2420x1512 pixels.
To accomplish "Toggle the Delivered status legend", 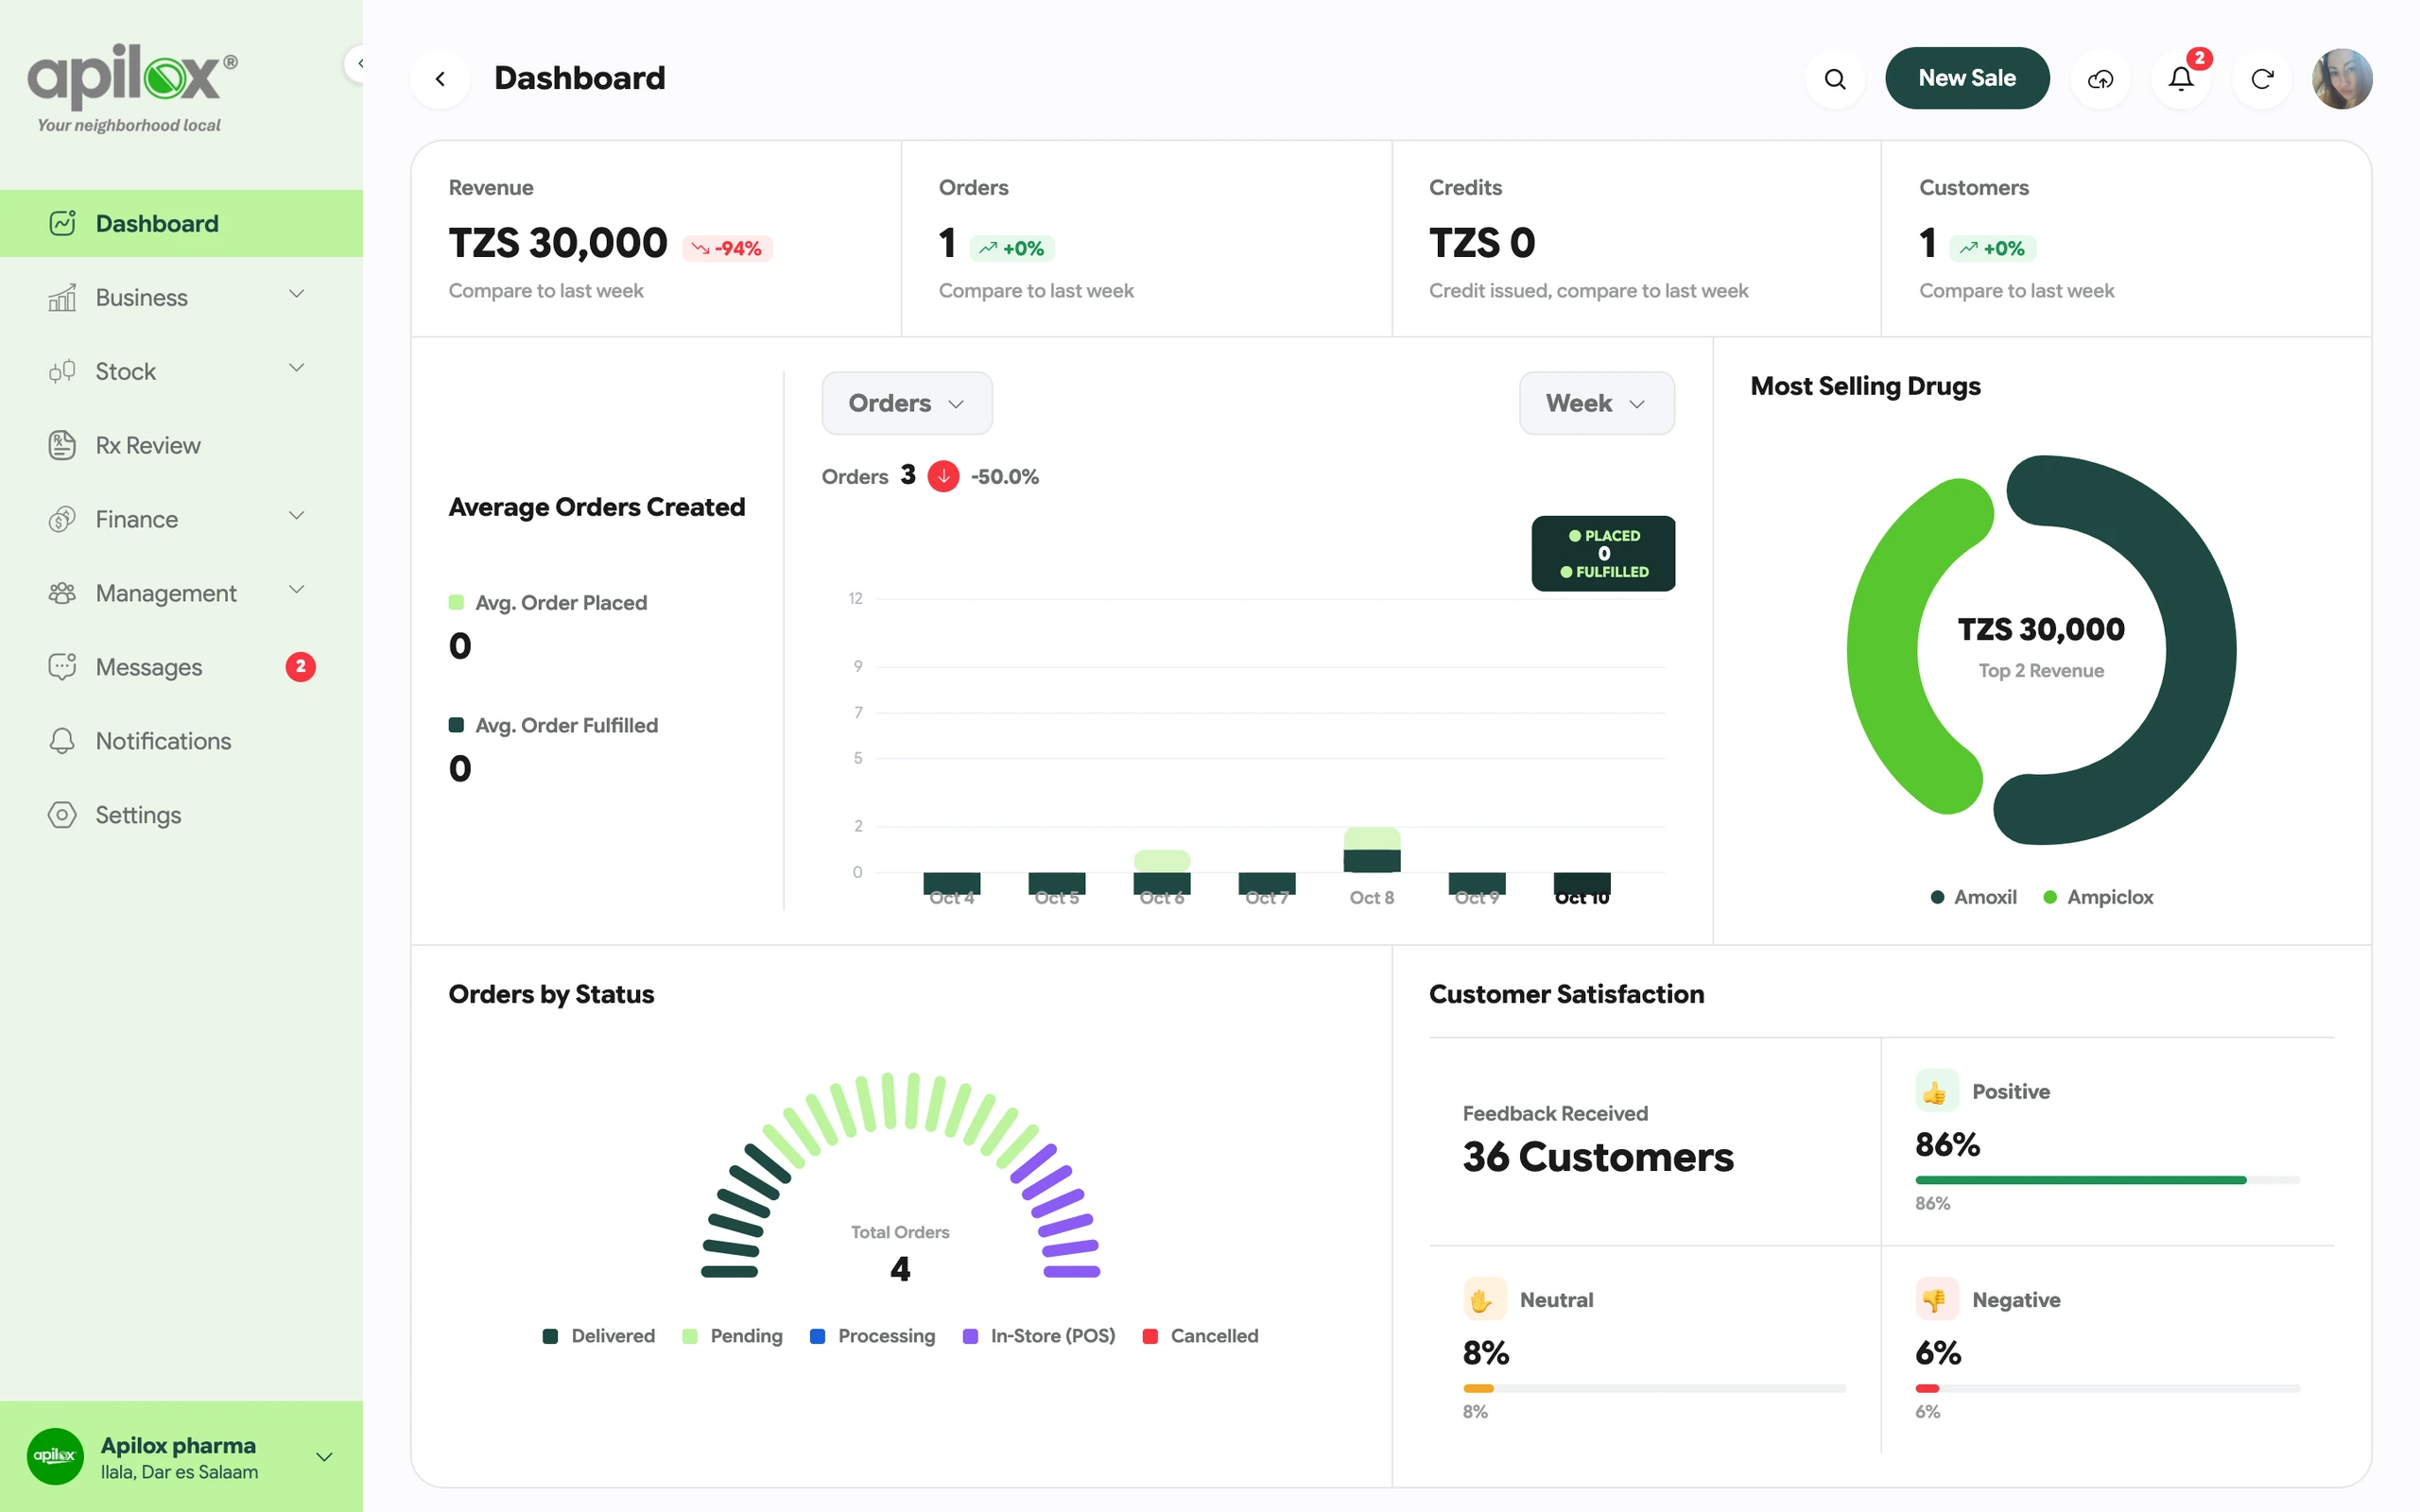I will click(598, 1336).
